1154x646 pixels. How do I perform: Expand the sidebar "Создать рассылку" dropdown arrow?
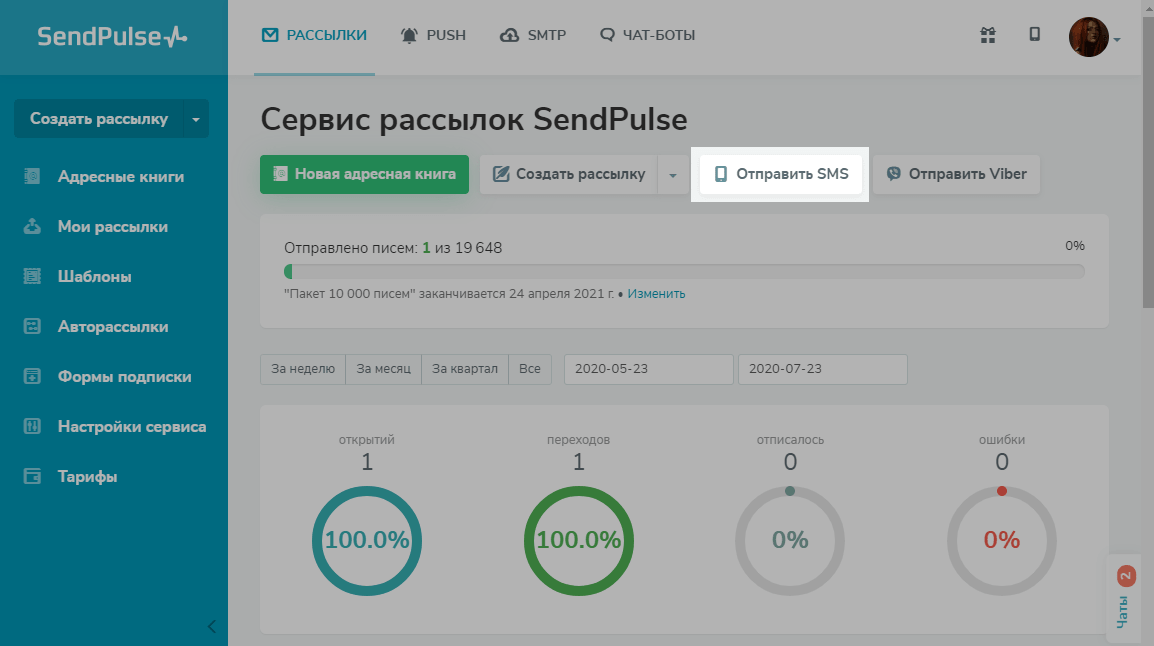(x=196, y=119)
